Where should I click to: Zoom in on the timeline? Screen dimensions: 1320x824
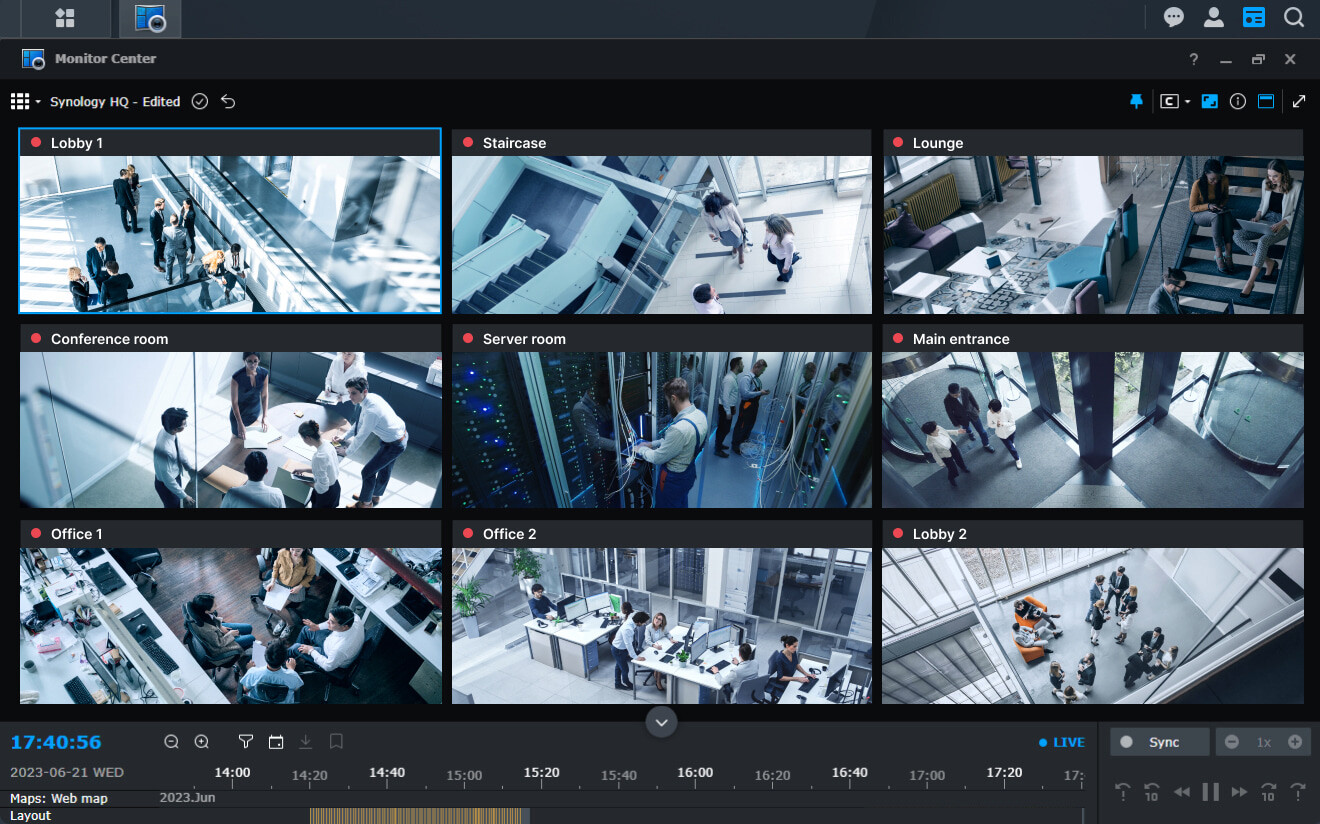[201, 741]
